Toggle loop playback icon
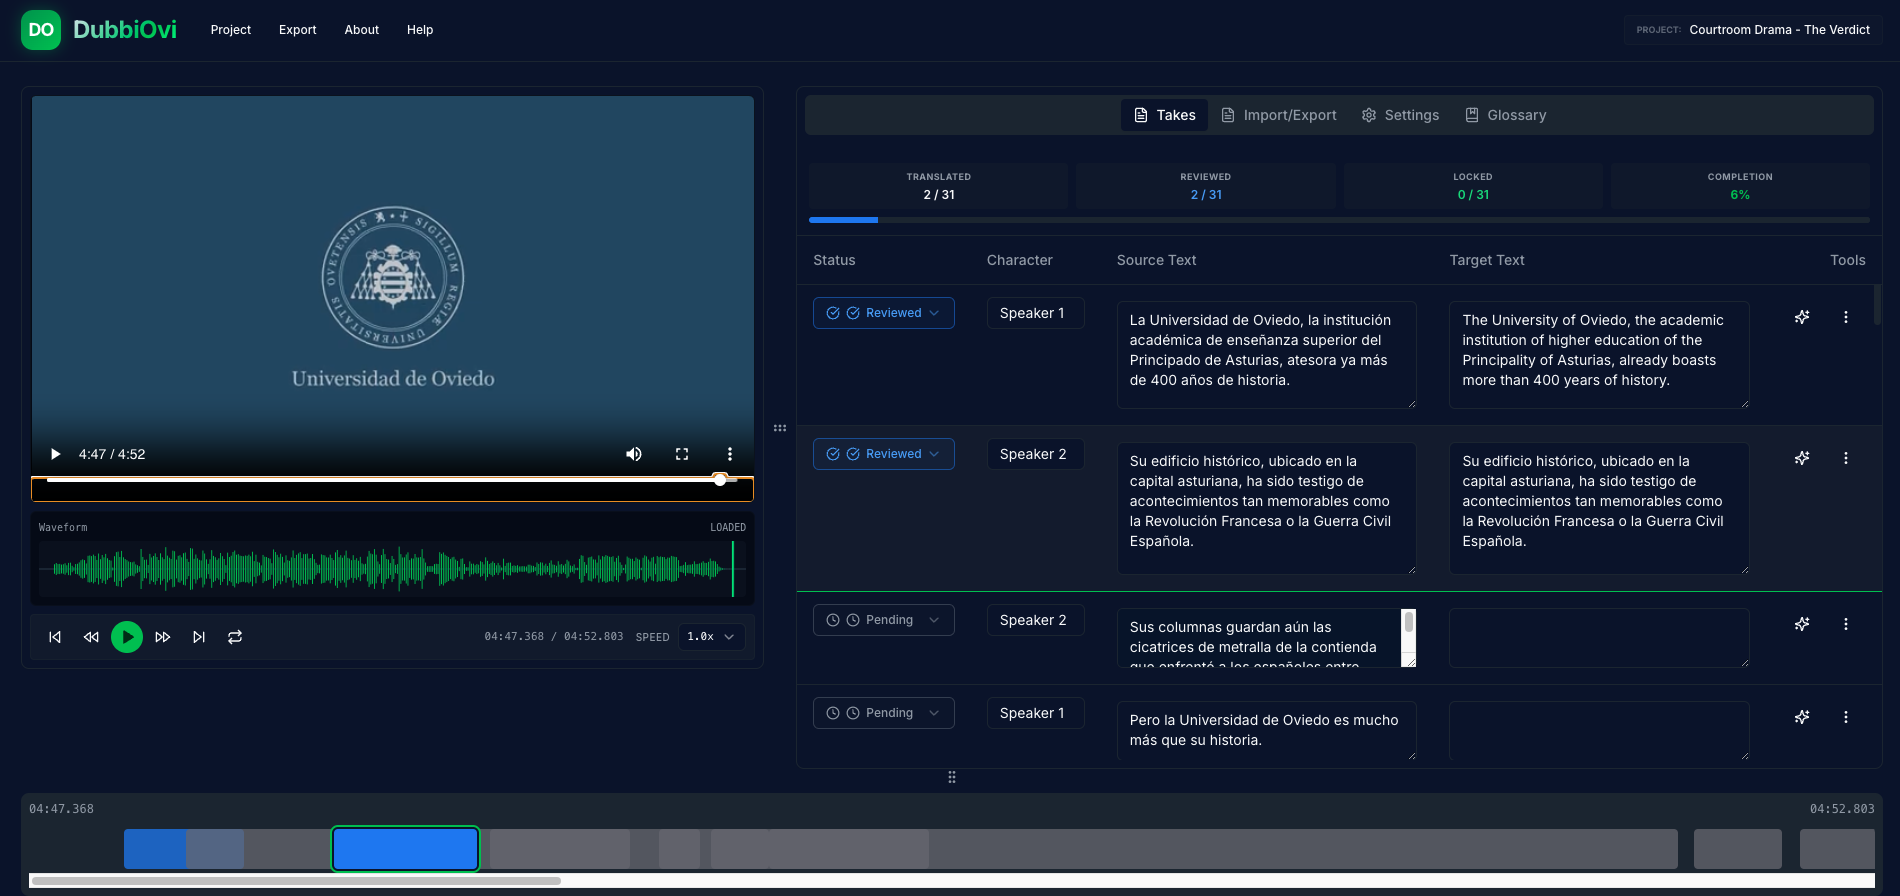 (235, 637)
